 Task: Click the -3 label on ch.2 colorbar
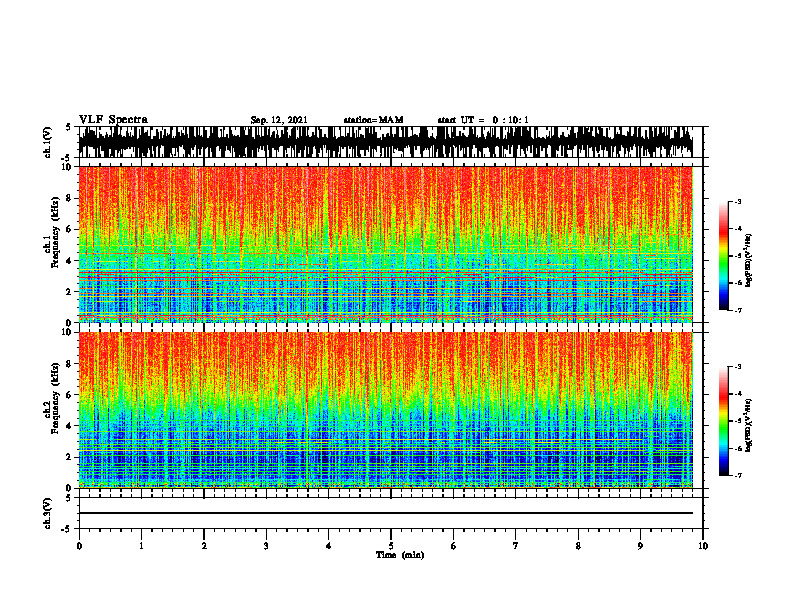click(738, 367)
